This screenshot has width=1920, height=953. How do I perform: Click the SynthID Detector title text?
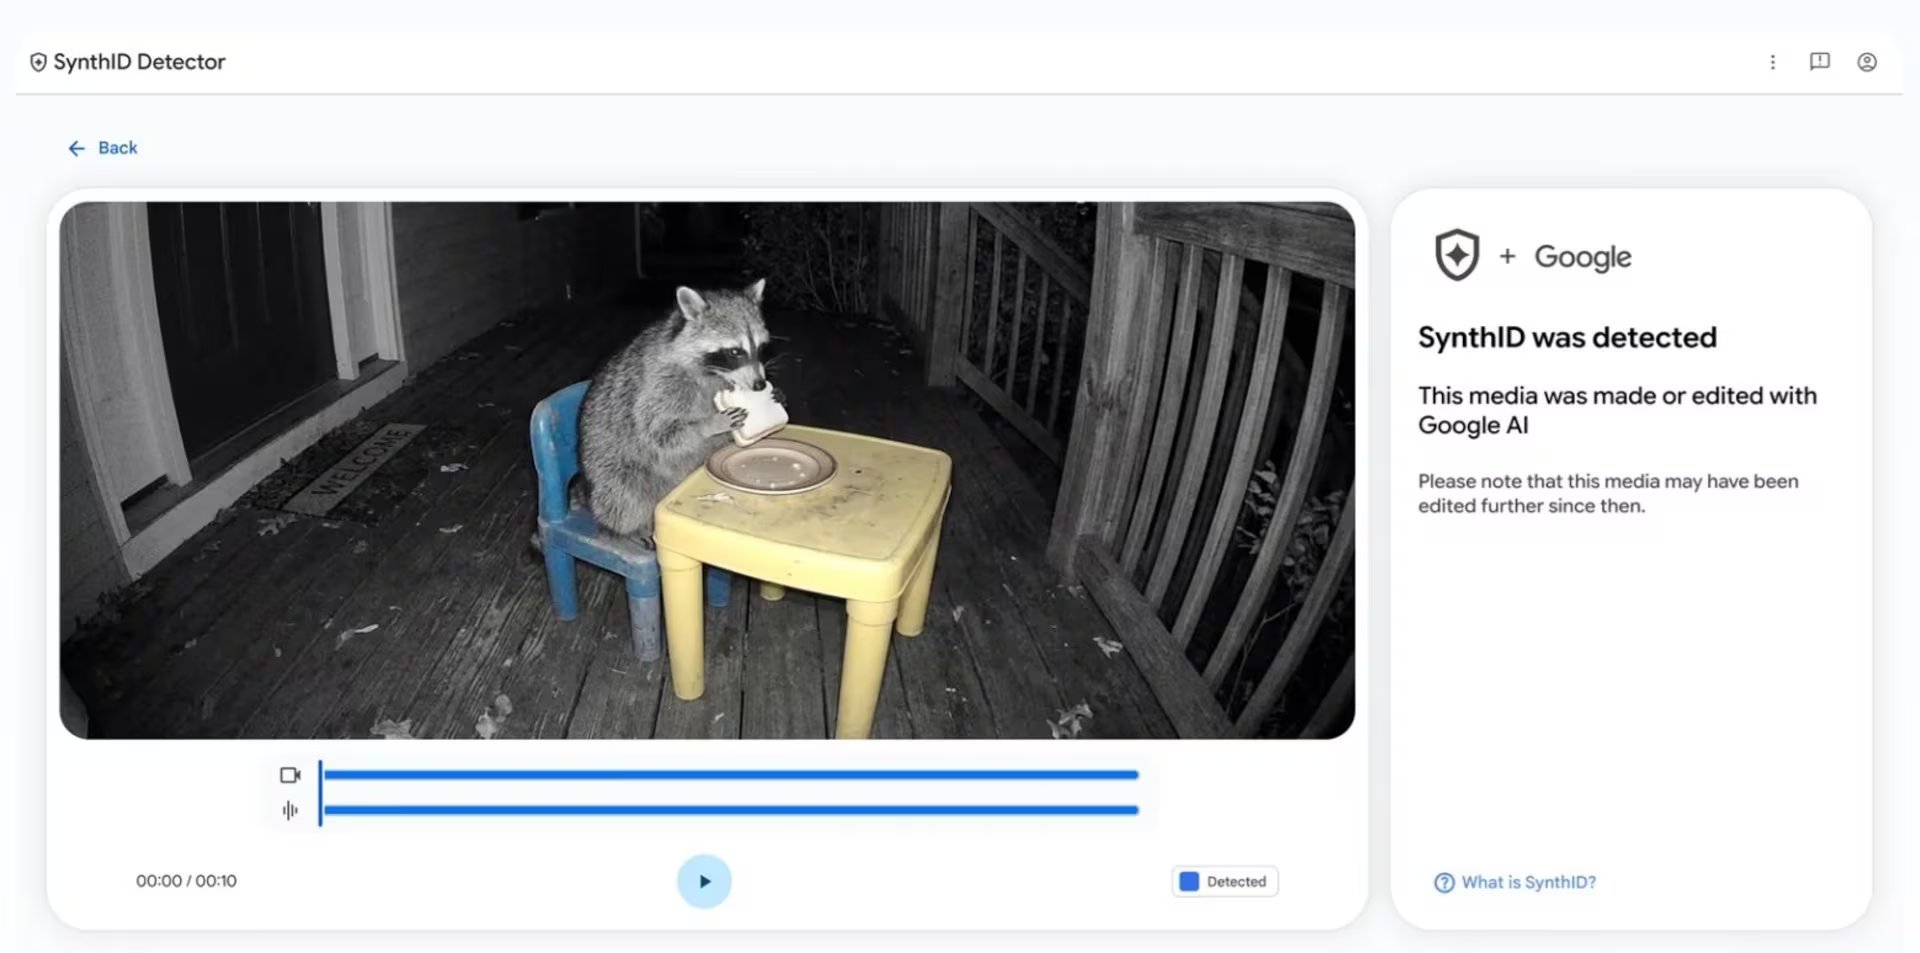(139, 62)
